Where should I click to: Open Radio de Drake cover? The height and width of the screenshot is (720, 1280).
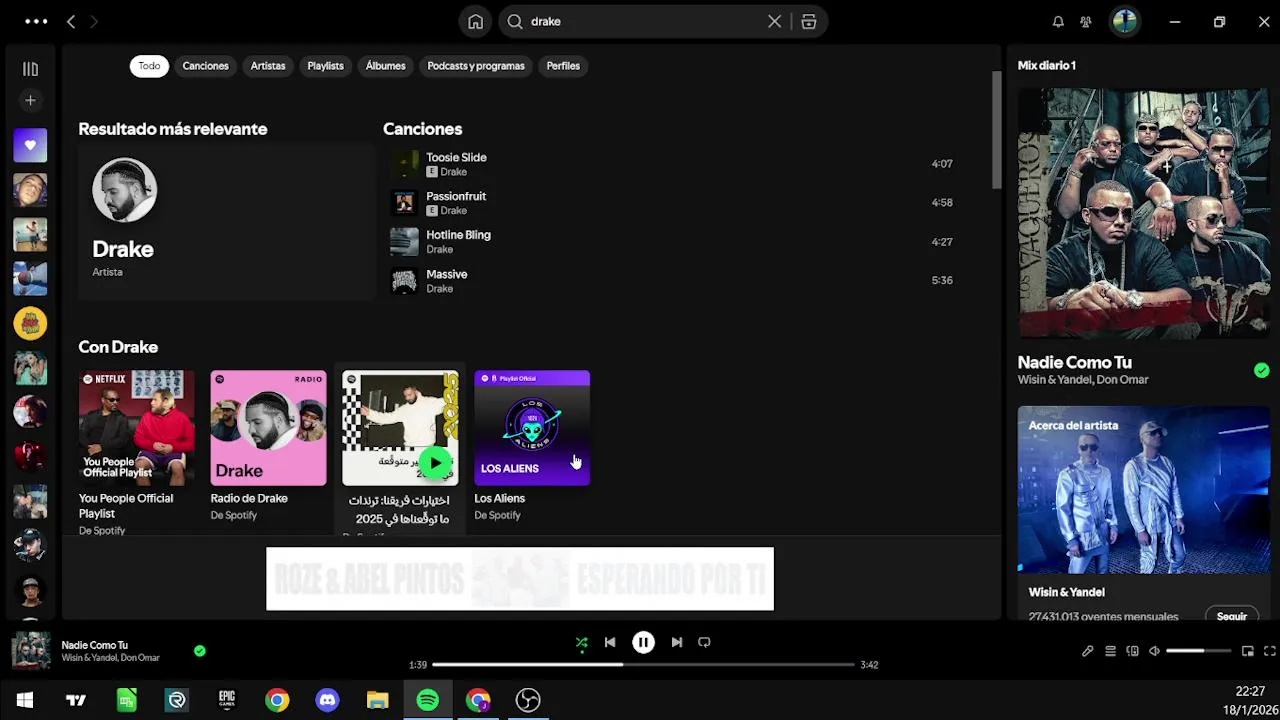(268, 428)
